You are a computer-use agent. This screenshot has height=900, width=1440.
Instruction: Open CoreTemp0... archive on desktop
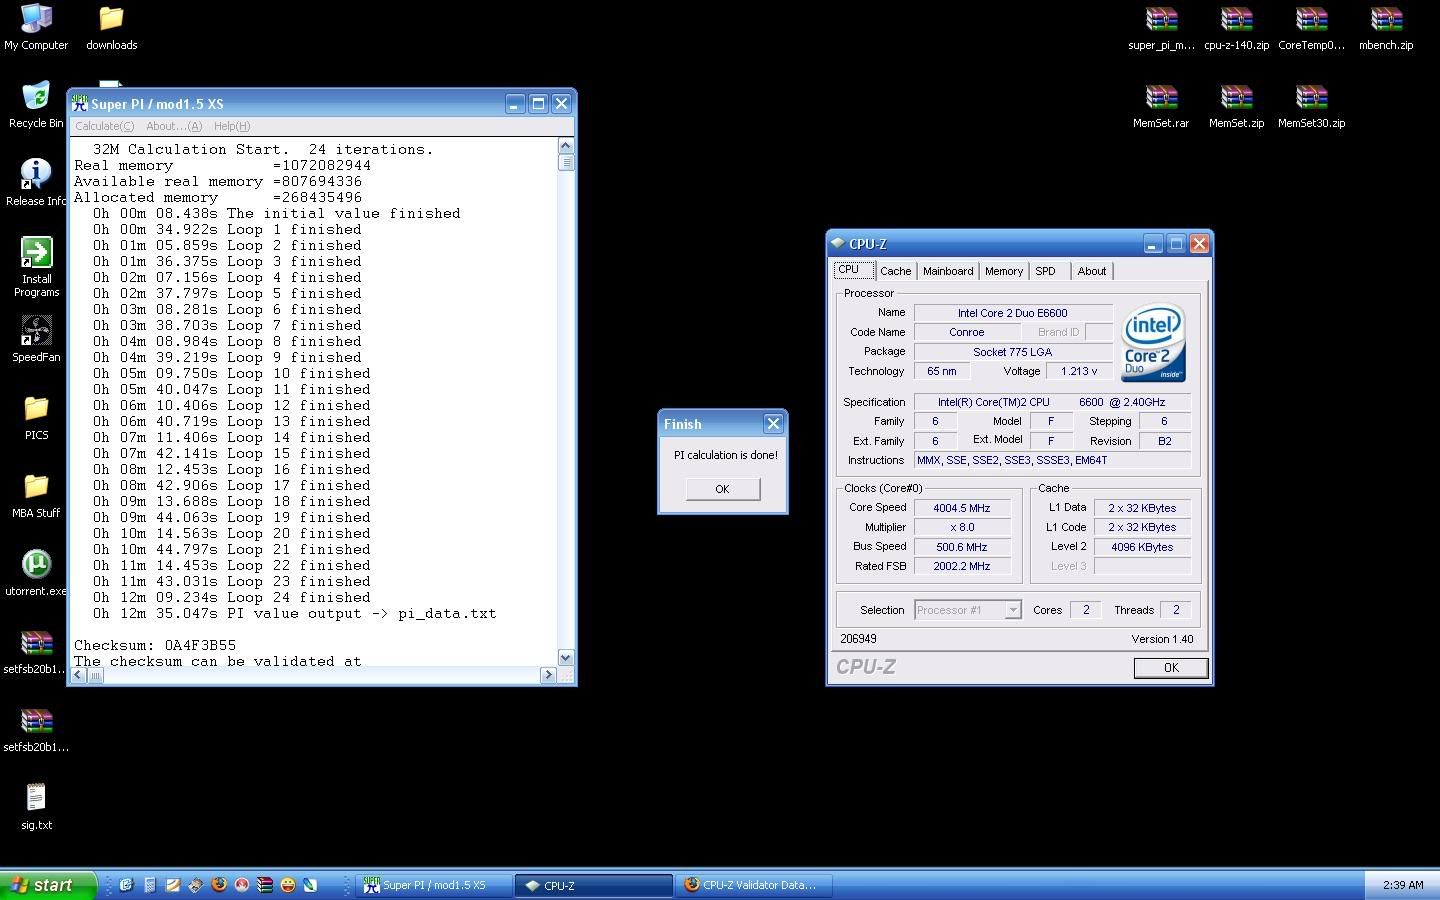pyautogui.click(x=1311, y=28)
